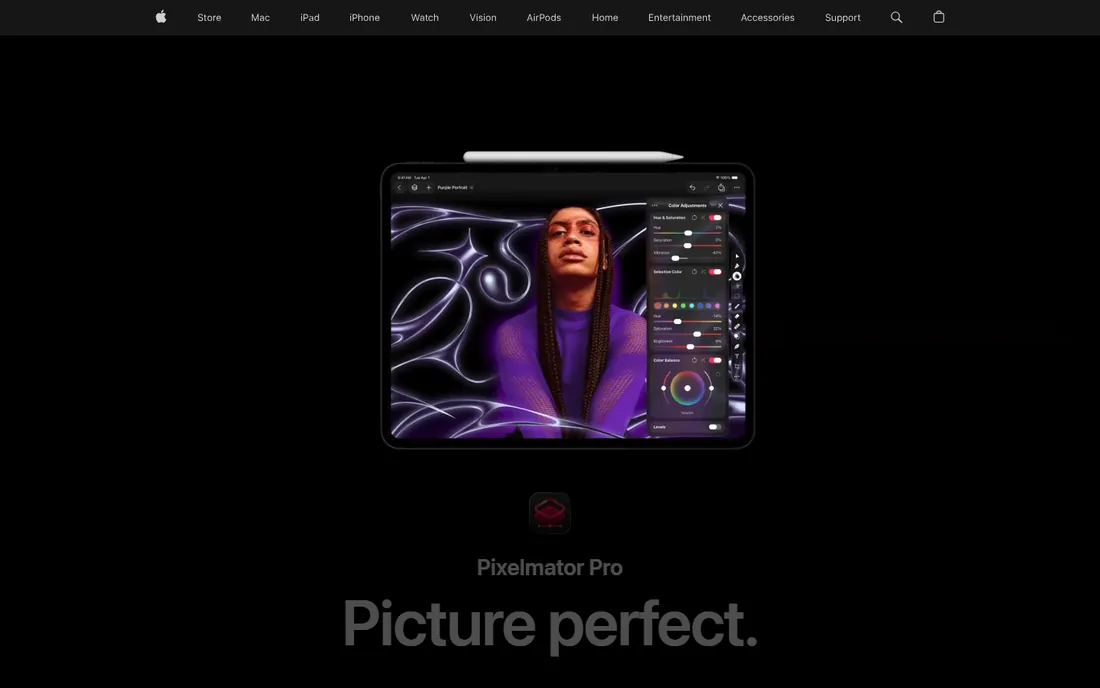Click the Color Balance color wheel center
Screen dimensions: 1100x688
tap(688, 389)
